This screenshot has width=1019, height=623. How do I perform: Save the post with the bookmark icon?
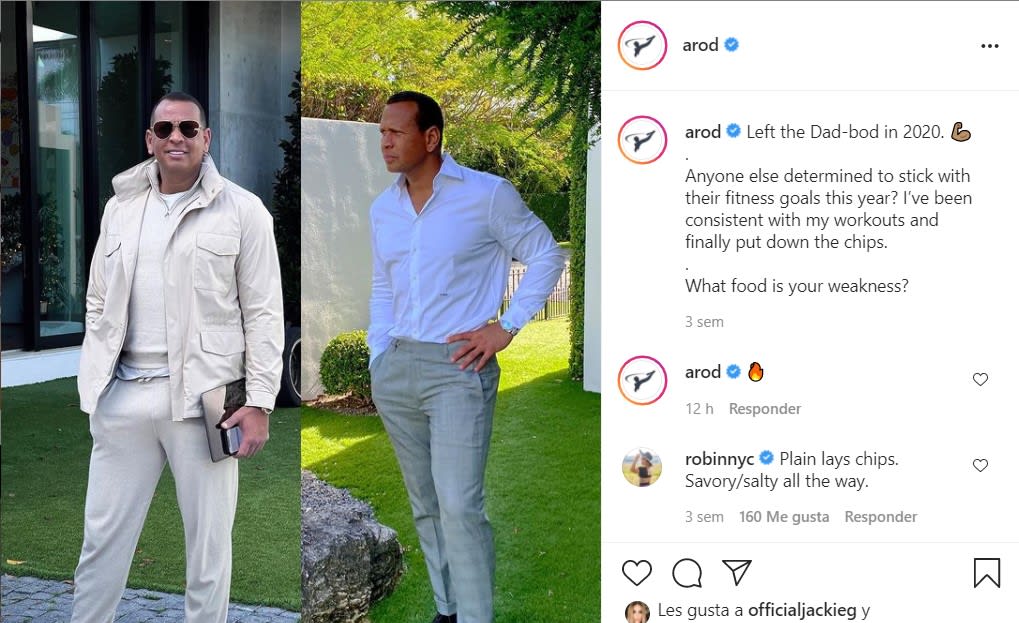986,572
